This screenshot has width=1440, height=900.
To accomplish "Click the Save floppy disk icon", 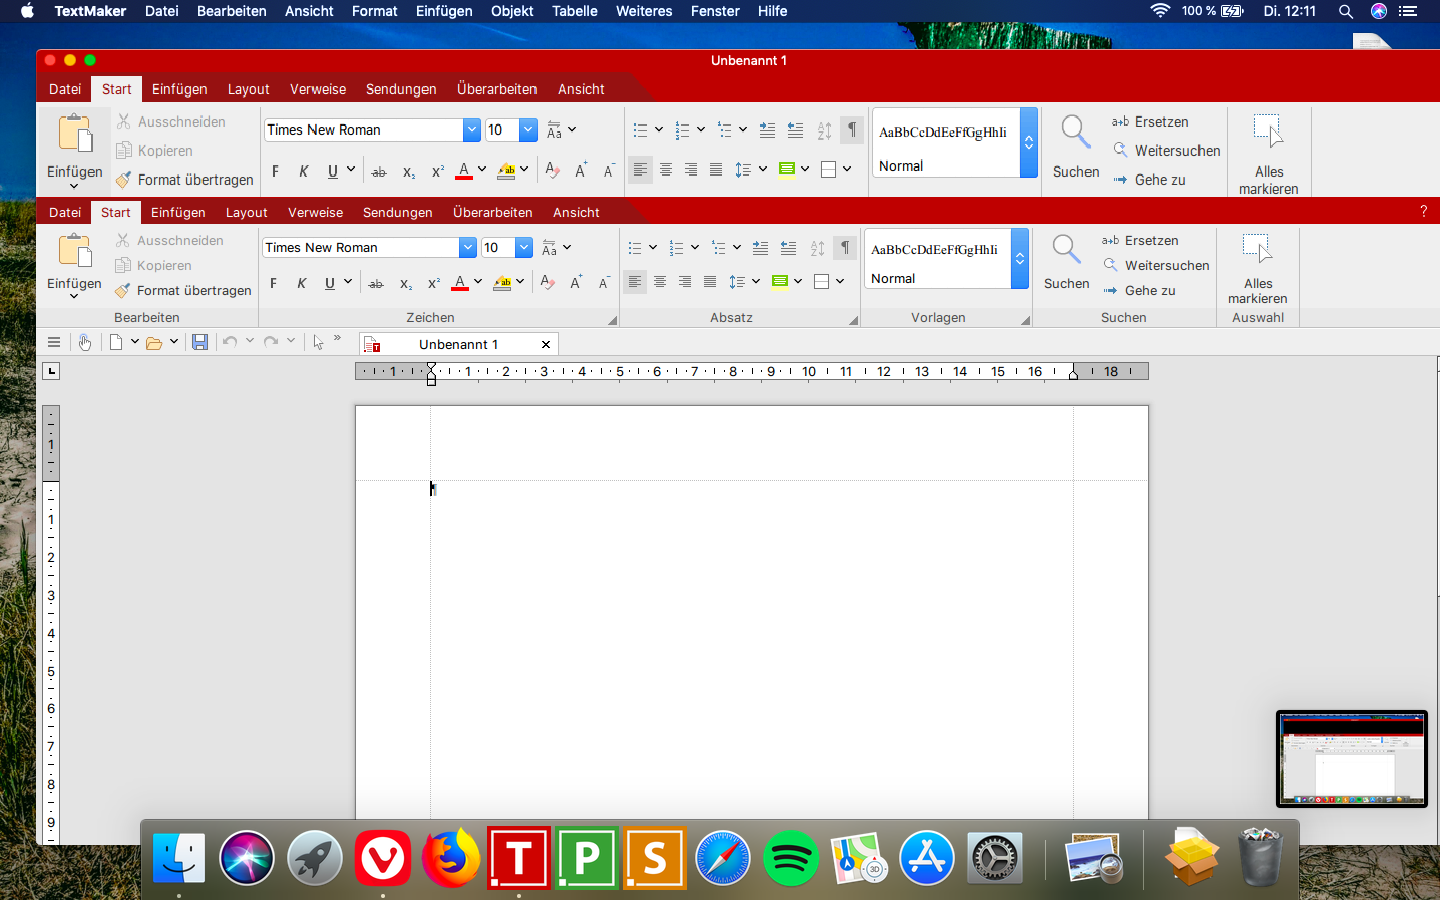I will point(200,342).
